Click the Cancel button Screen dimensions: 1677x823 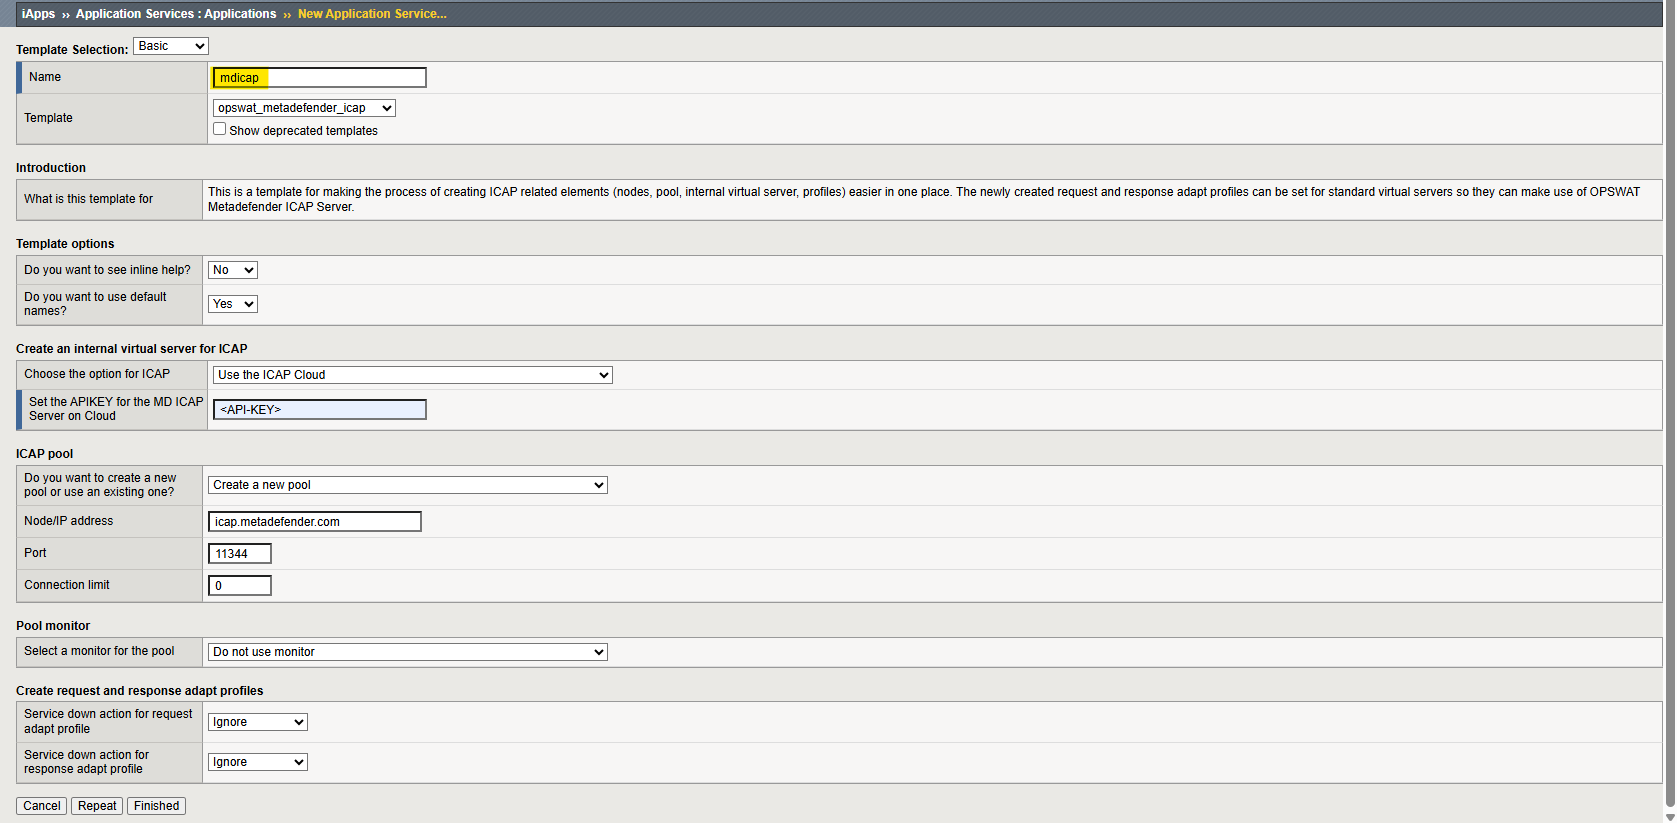pos(41,806)
